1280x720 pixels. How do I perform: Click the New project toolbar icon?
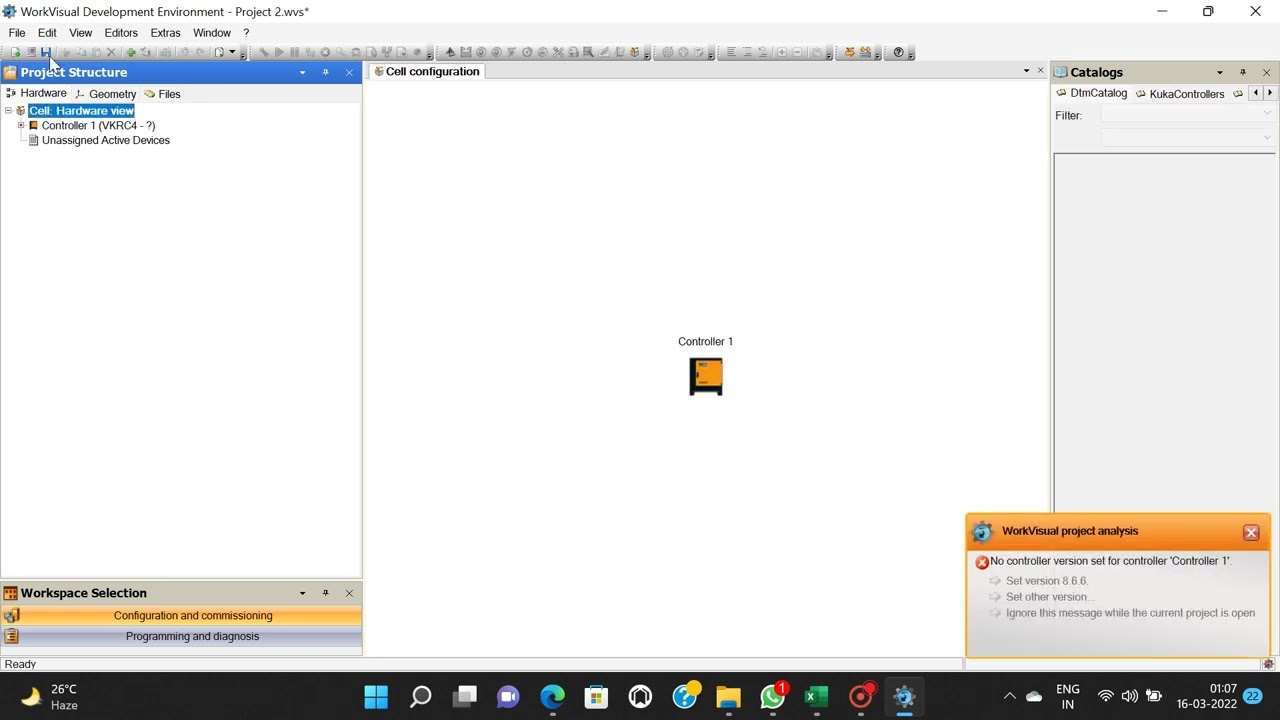[x=15, y=52]
